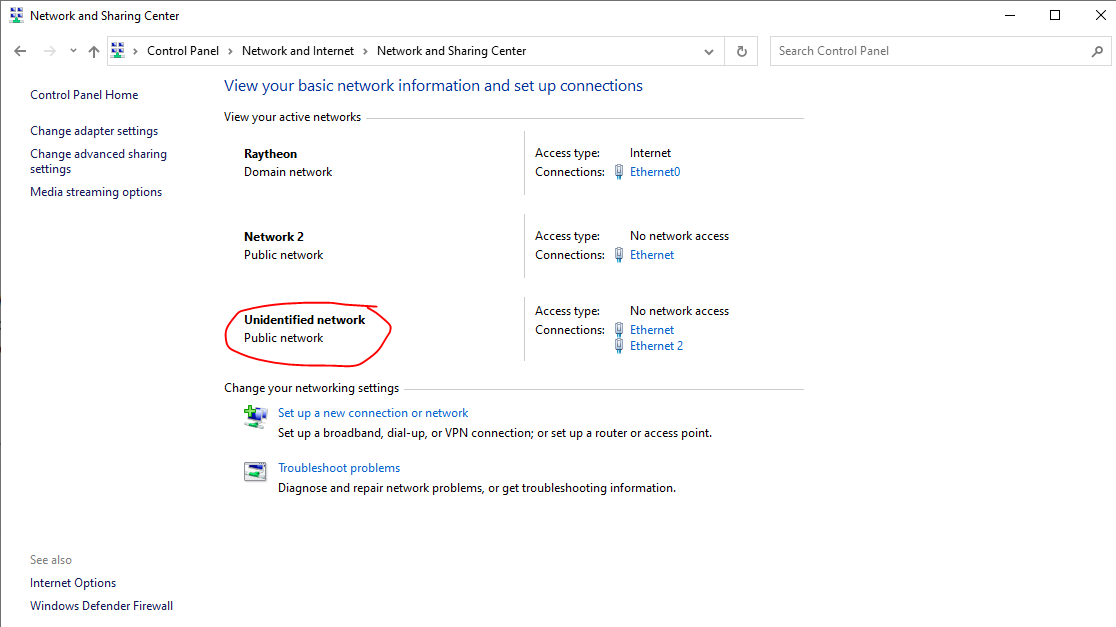Click the search magnifier icon

click(1097, 51)
